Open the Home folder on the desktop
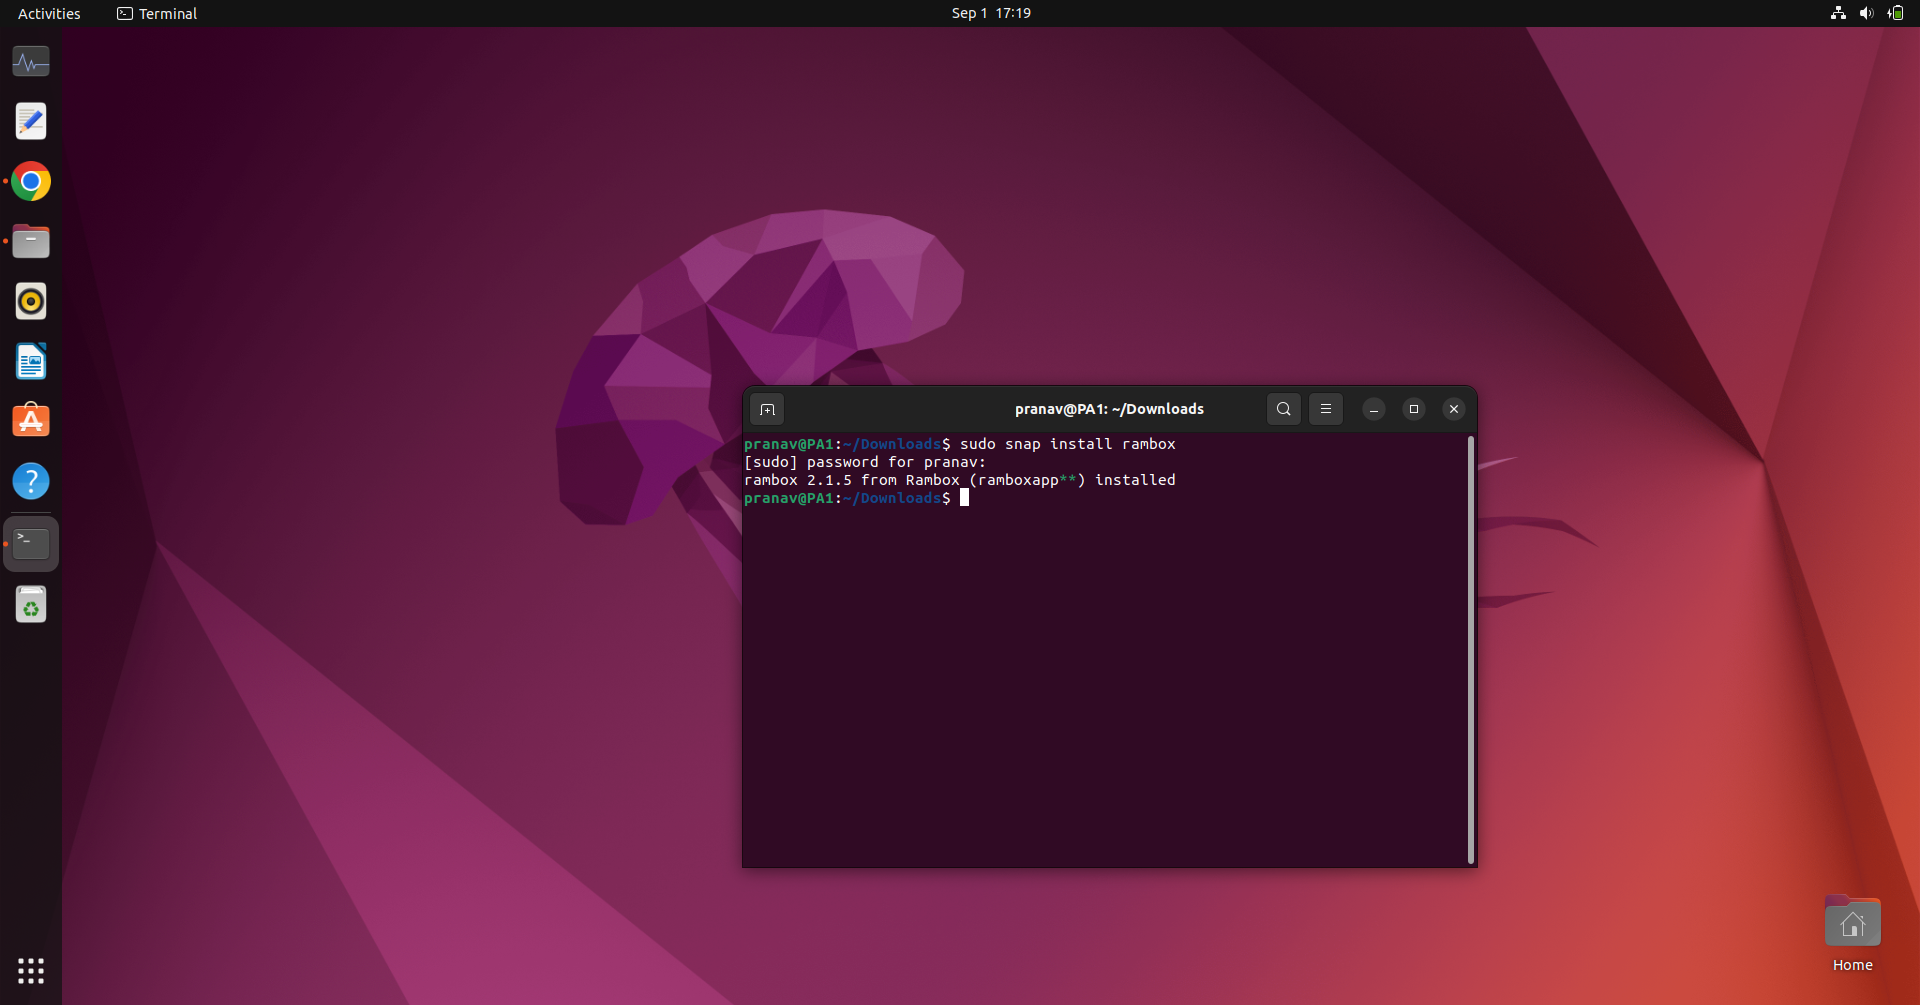The height and width of the screenshot is (1005, 1920). 1852,921
